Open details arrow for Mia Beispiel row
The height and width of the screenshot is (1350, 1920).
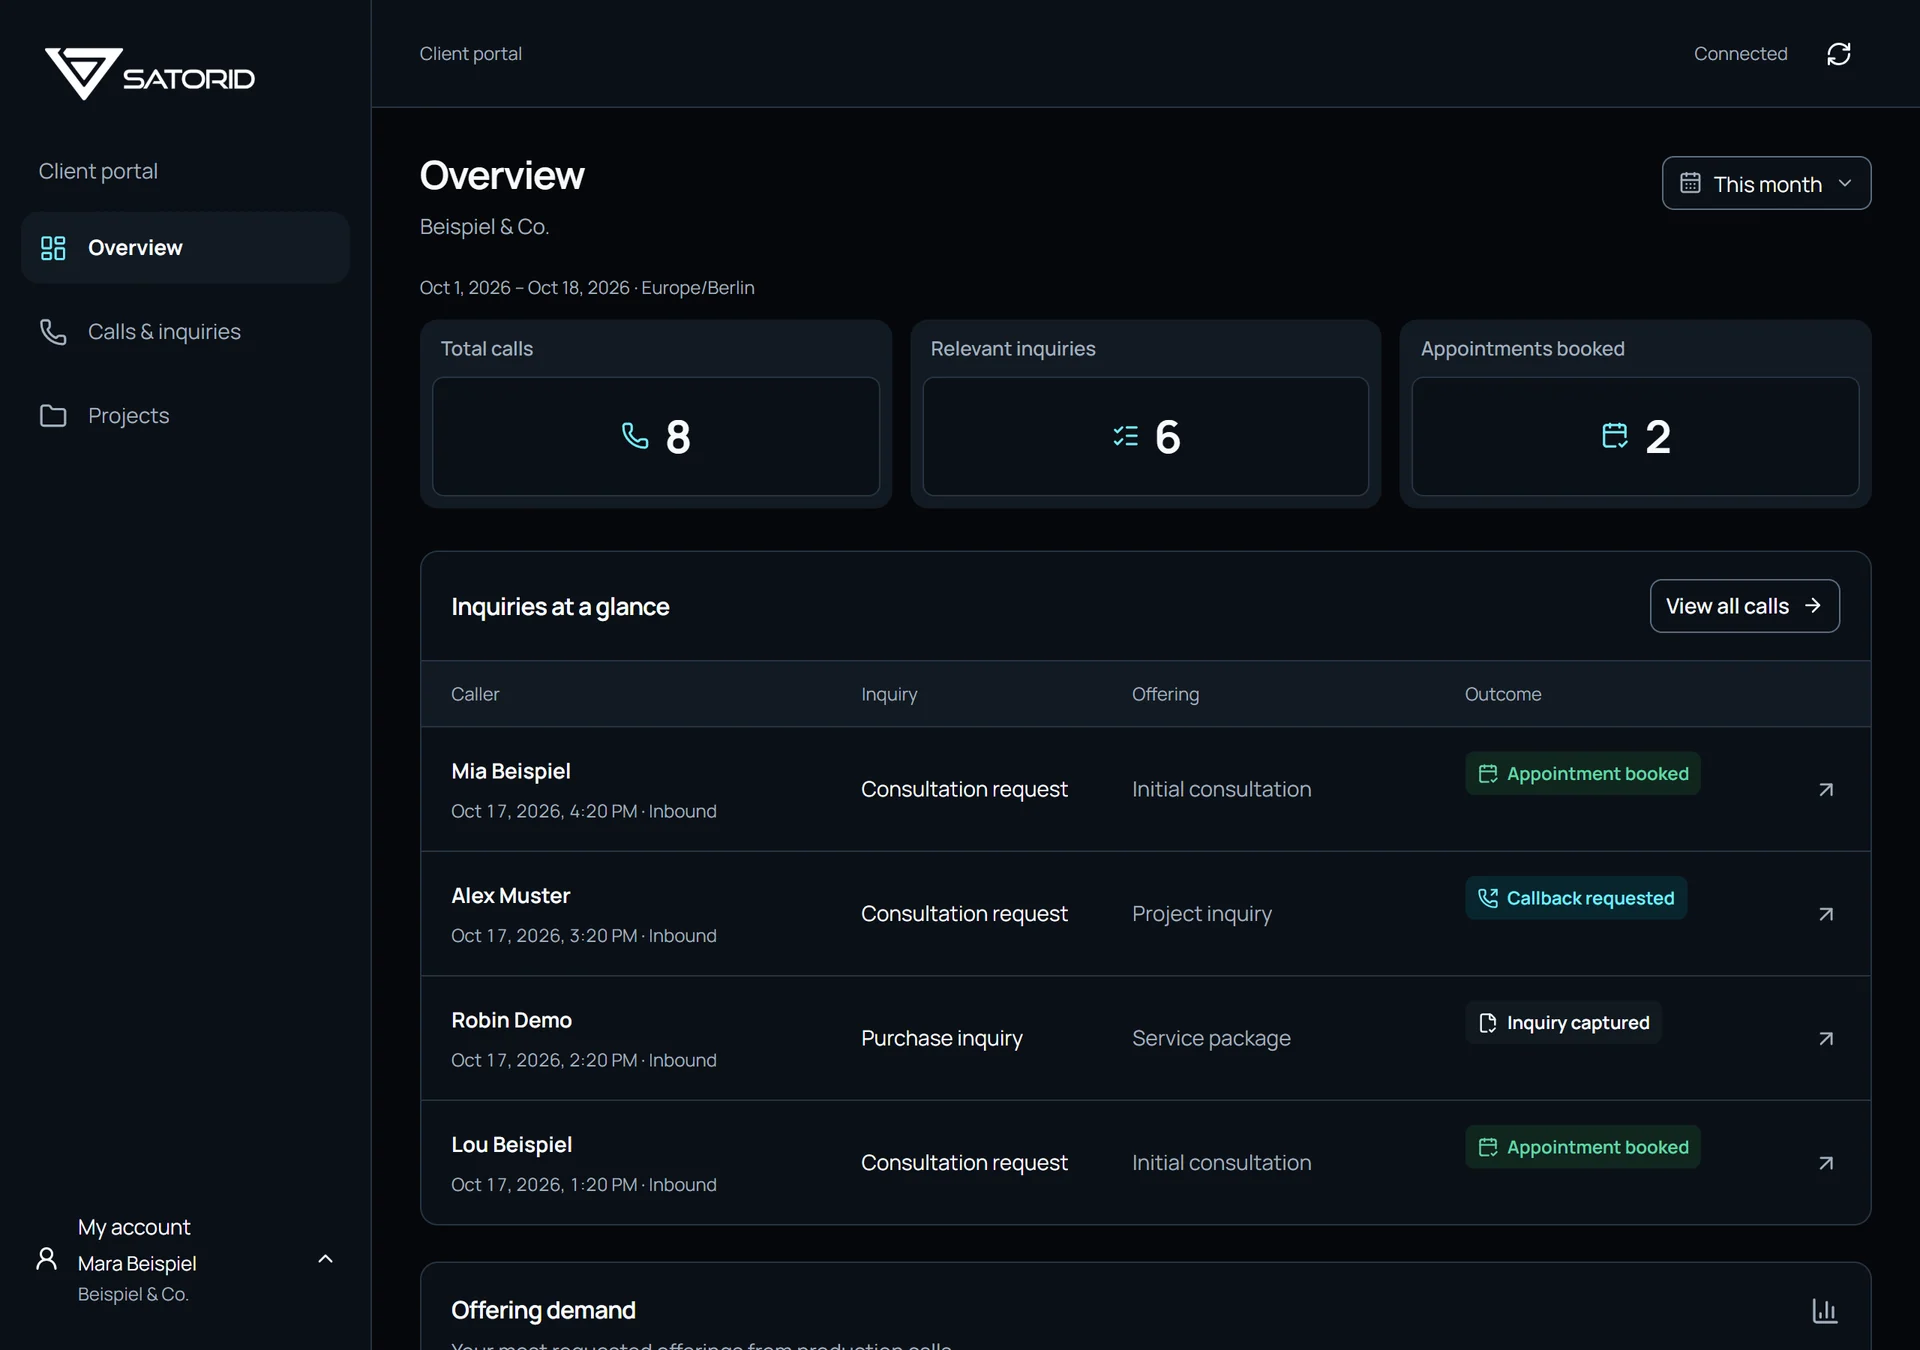click(x=1825, y=790)
